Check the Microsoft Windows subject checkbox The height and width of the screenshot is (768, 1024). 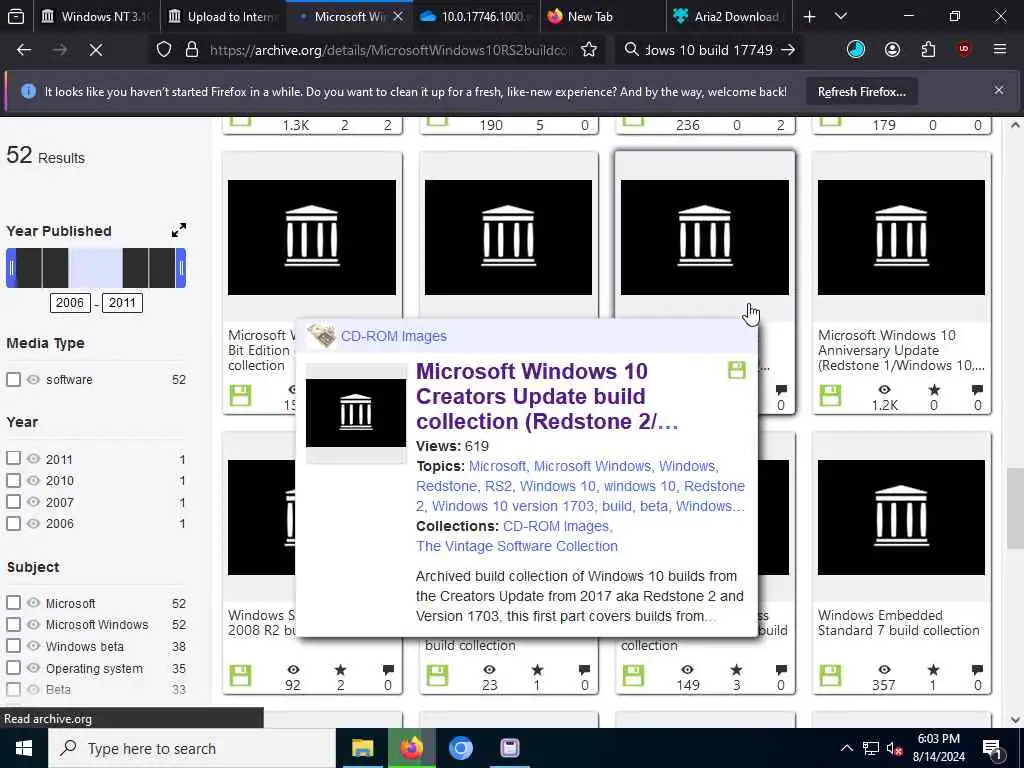click(13, 624)
